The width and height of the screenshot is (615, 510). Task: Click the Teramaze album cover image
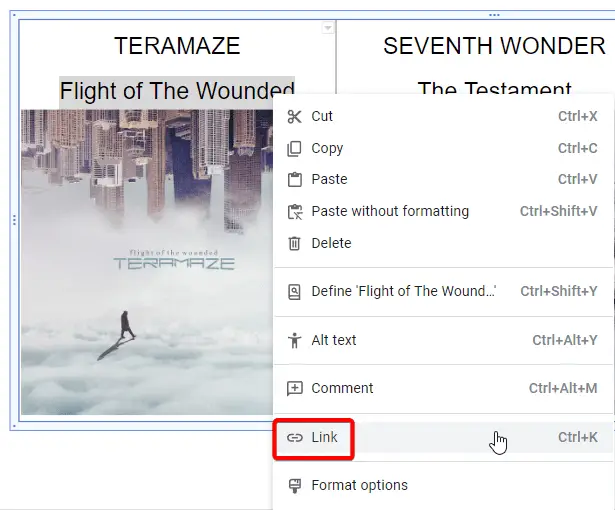(147, 262)
